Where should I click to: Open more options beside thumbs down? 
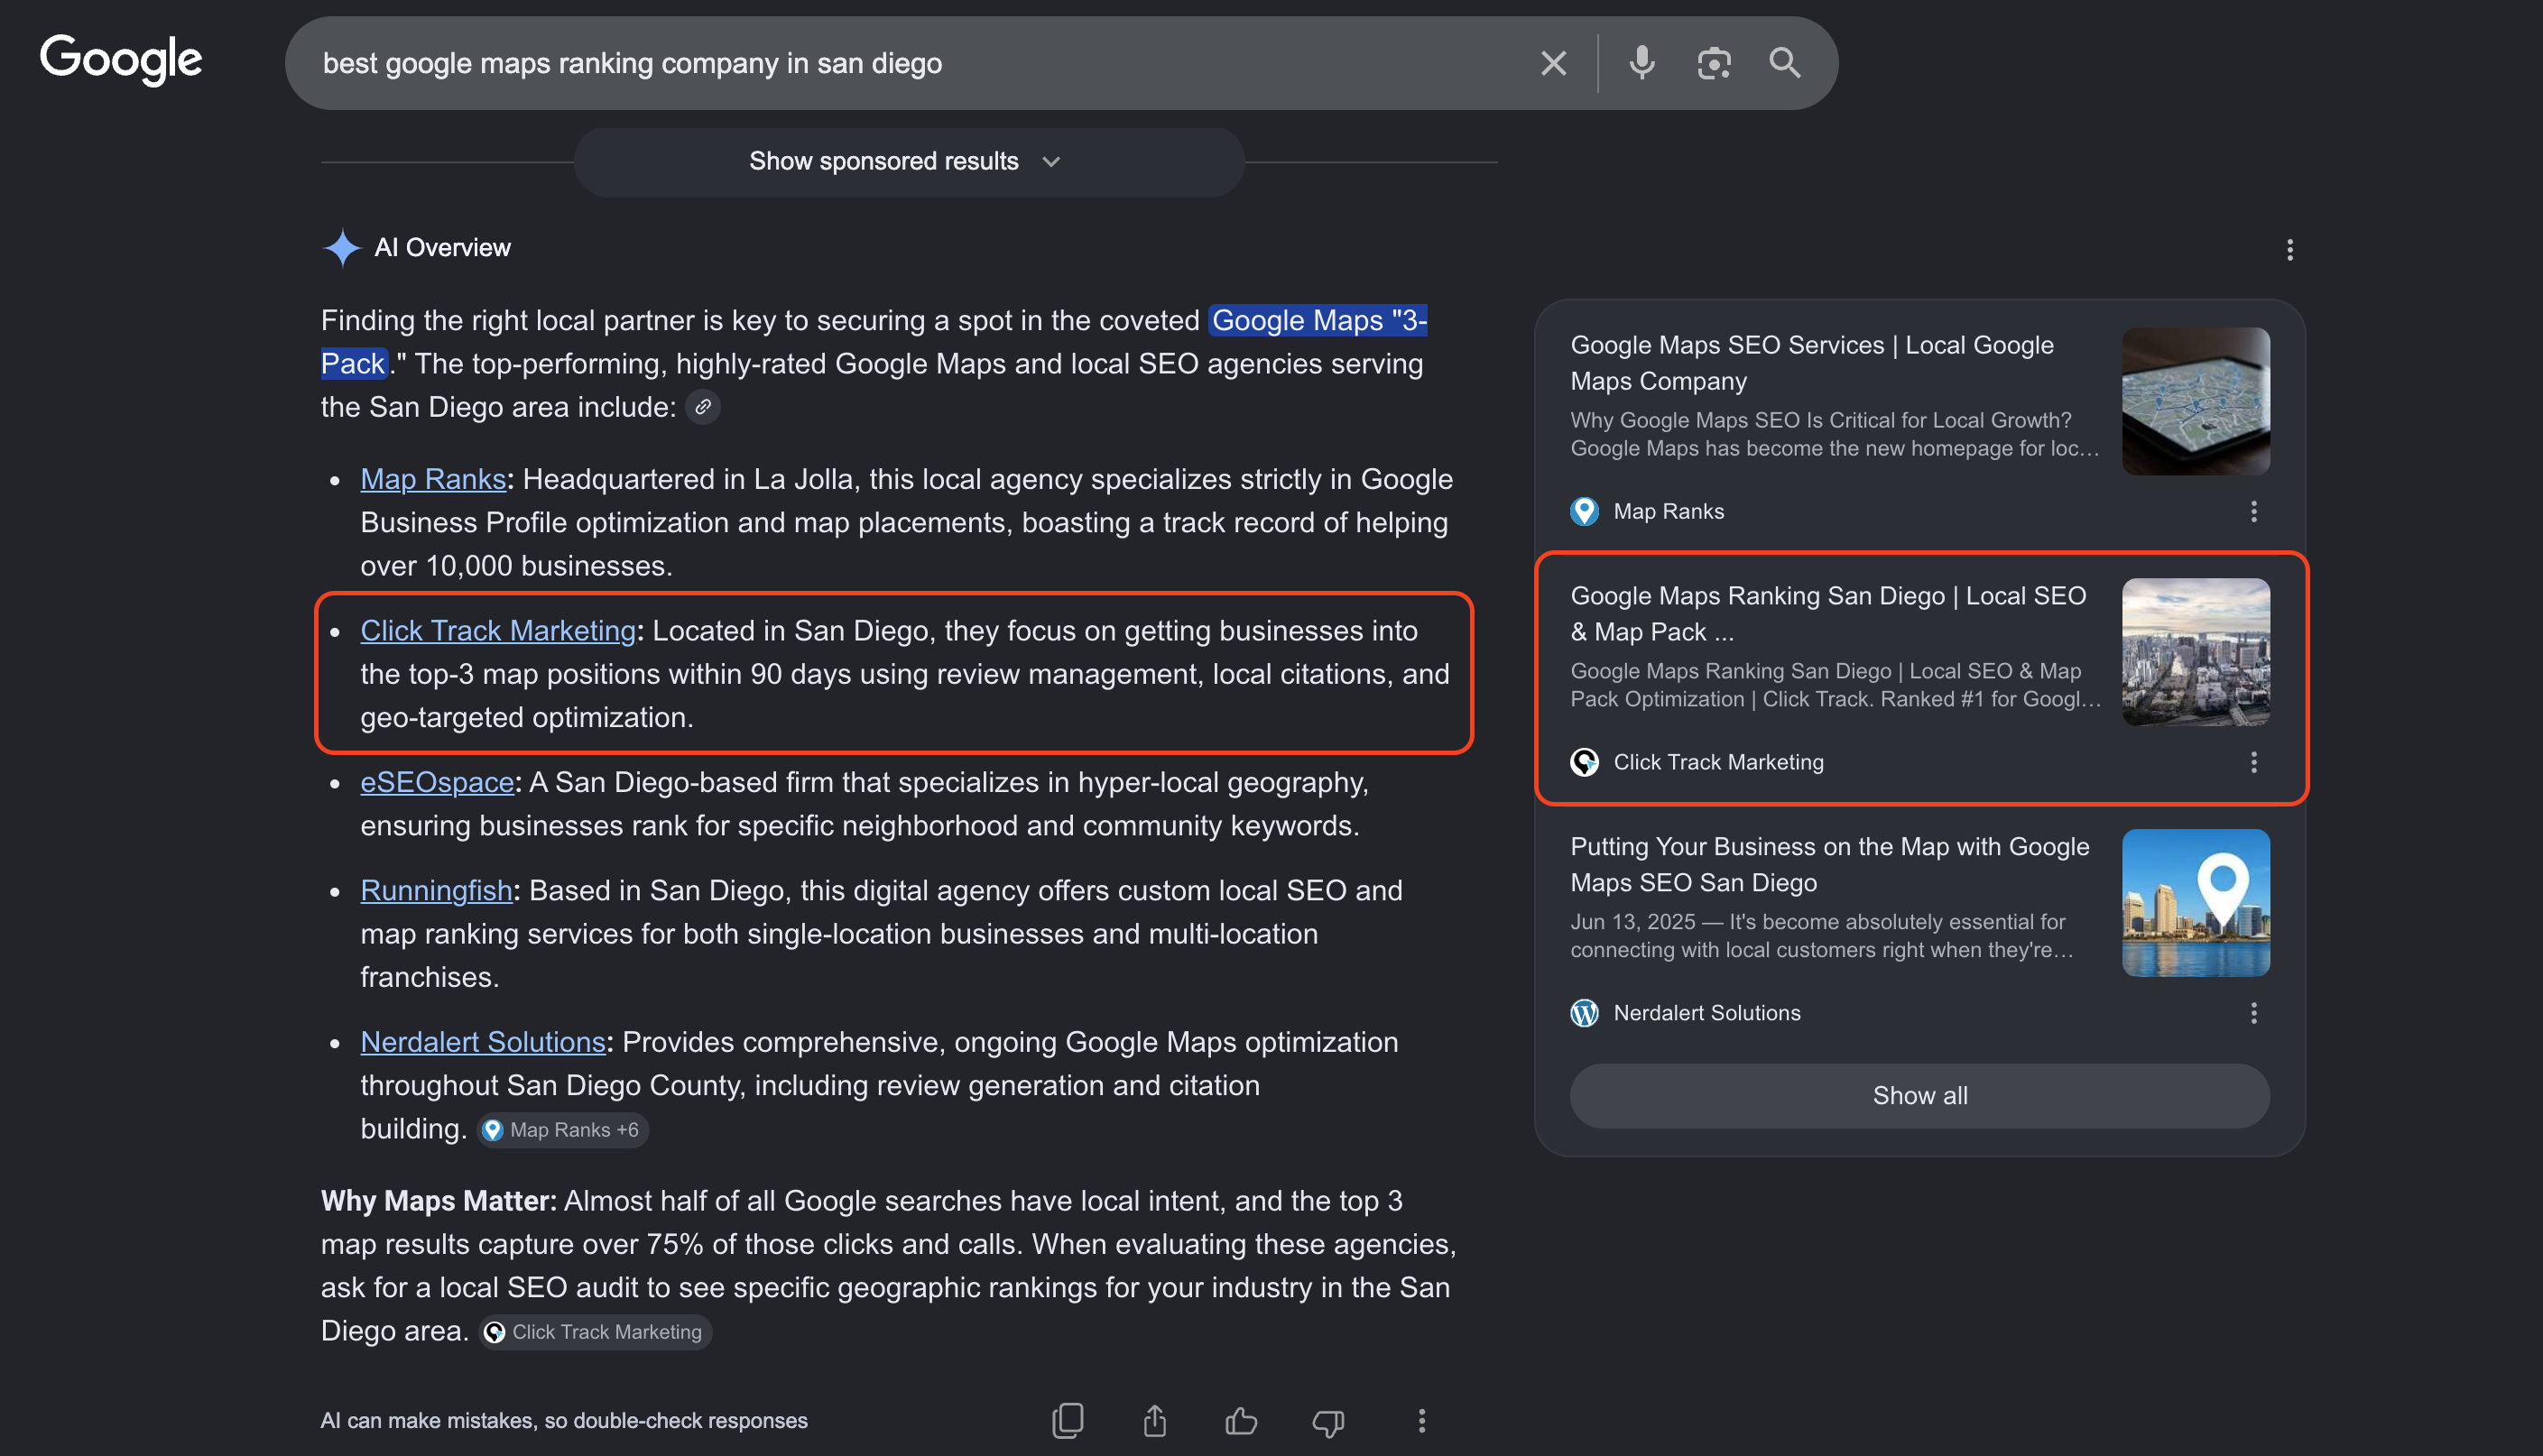pyautogui.click(x=1421, y=1420)
